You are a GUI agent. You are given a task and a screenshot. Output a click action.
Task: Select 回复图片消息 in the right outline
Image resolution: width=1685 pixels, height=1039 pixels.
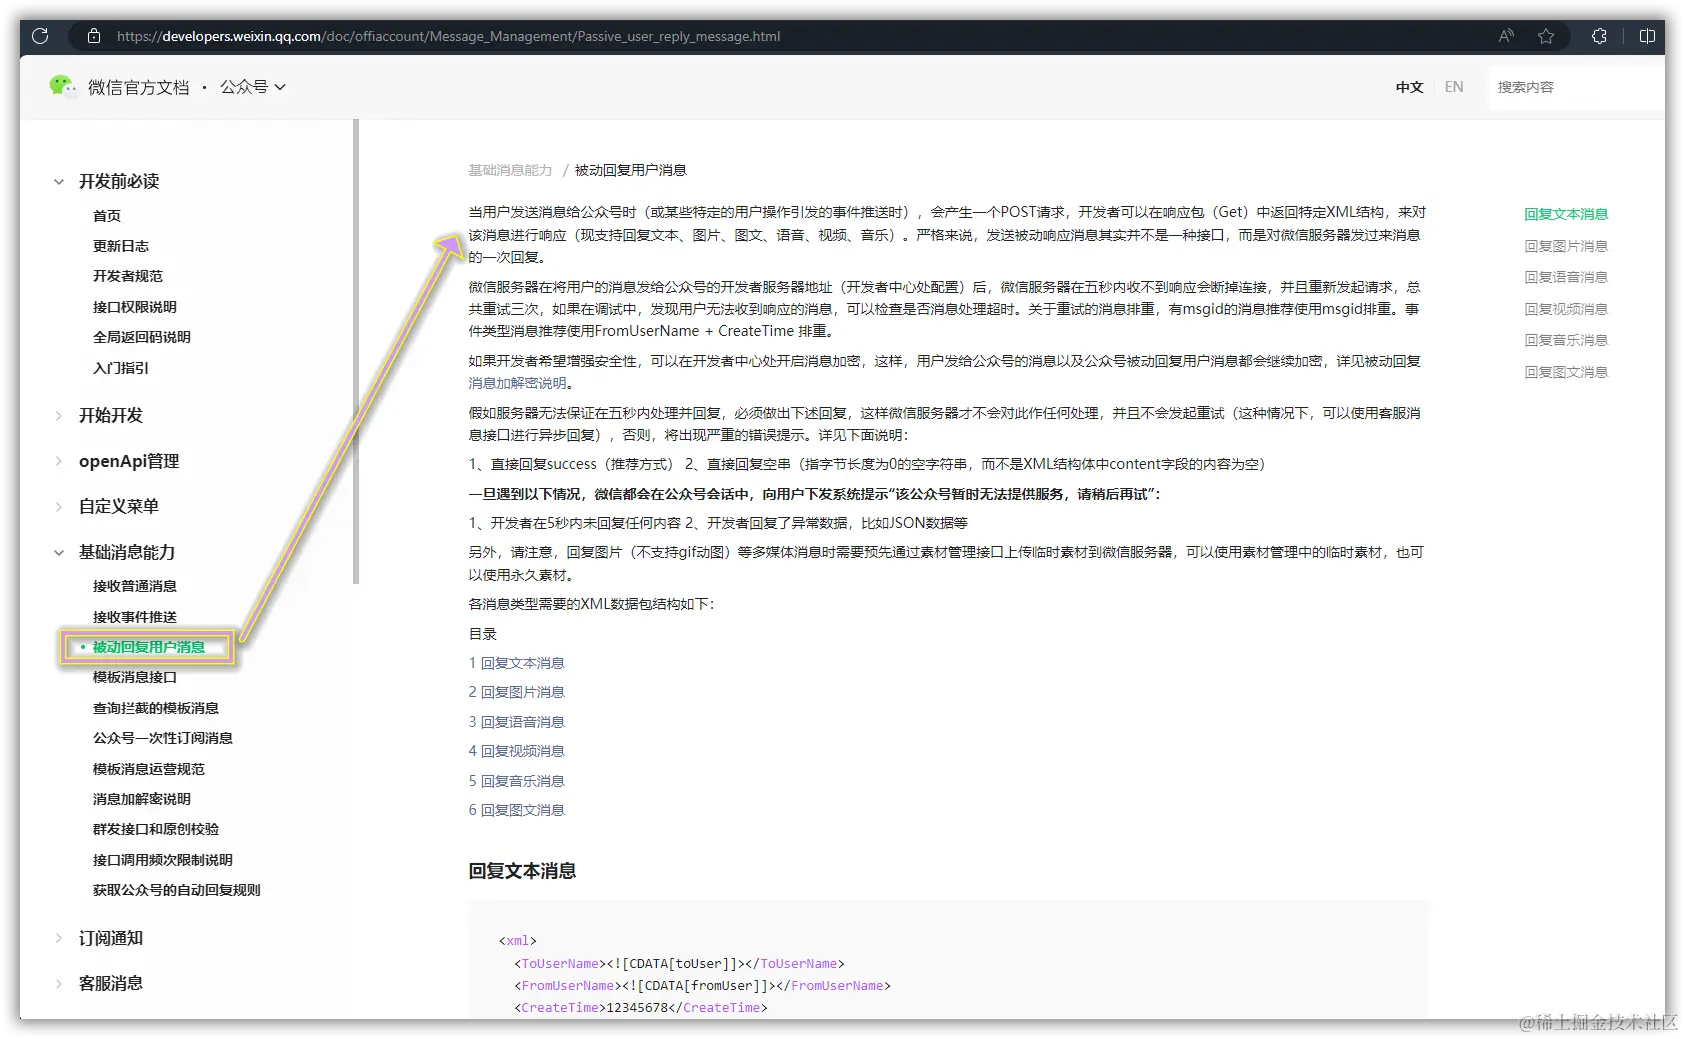pos(1566,246)
